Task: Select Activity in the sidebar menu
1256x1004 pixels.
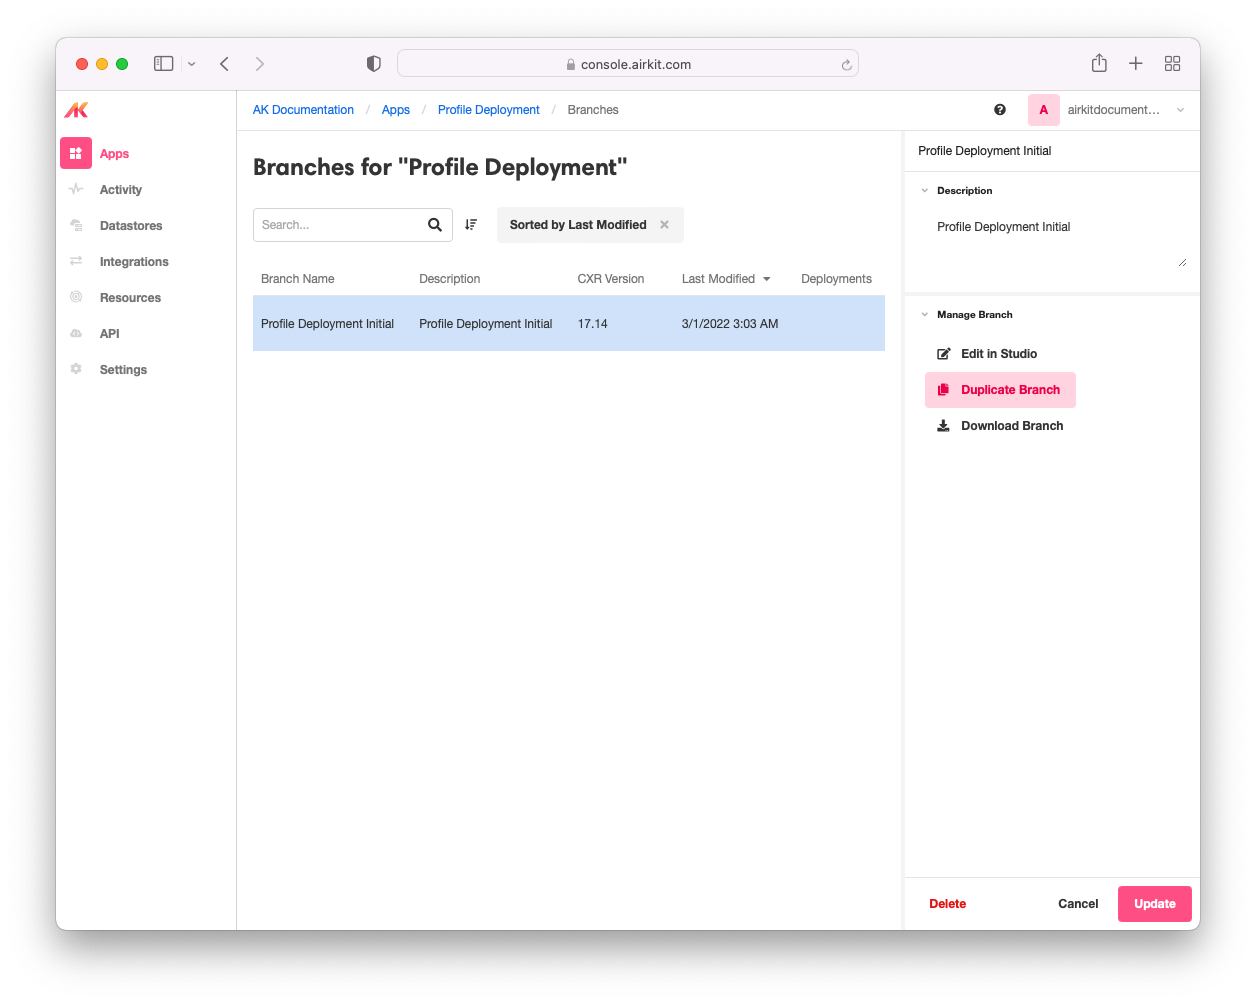Action: click(x=121, y=190)
